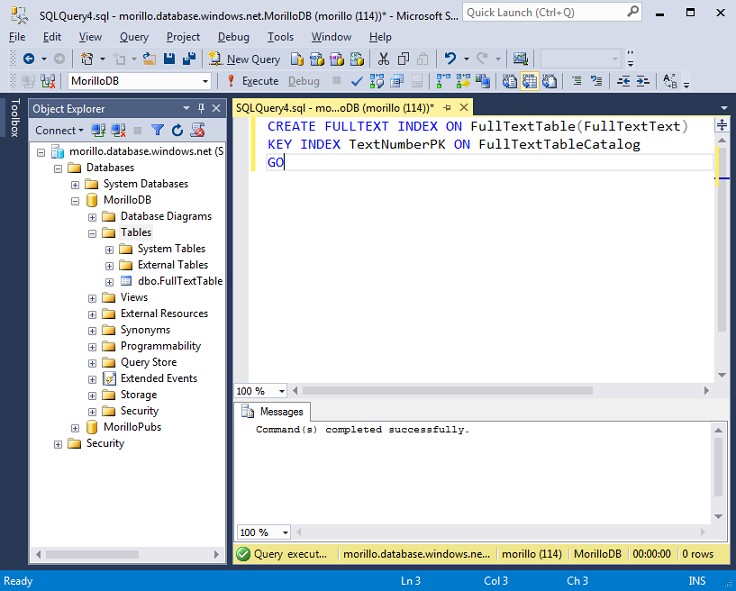Click the Disconnect icon in Object Explorer
Image resolution: width=736 pixels, height=591 pixels.
tap(118, 130)
